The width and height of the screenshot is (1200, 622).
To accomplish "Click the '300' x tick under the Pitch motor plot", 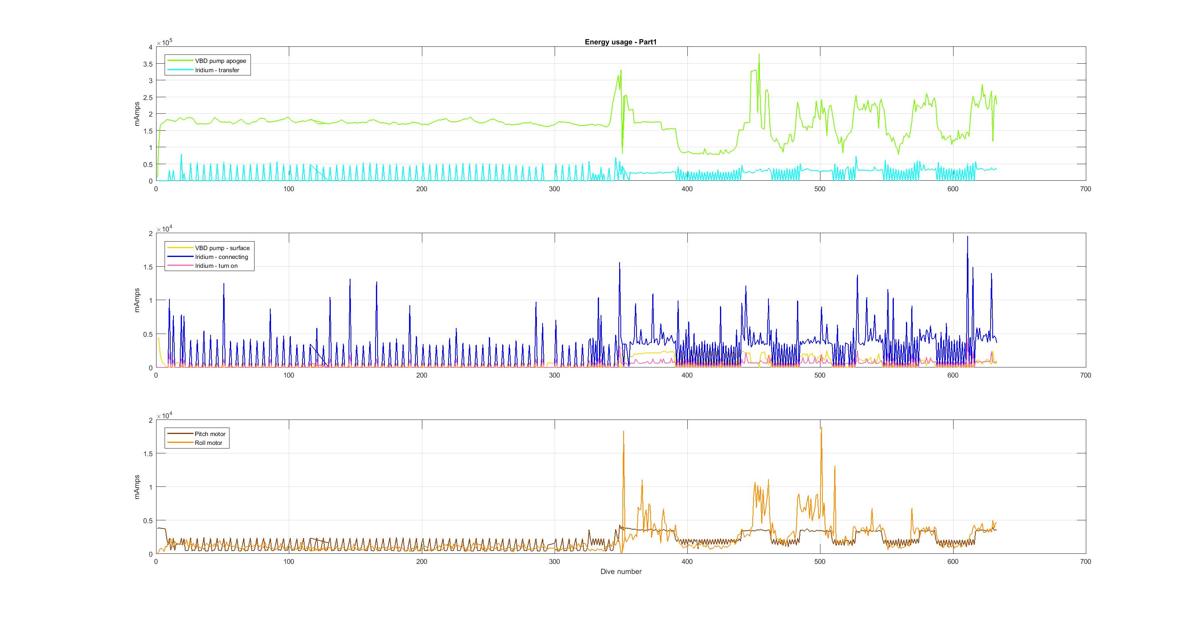I will pyautogui.click(x=554, y=562).
